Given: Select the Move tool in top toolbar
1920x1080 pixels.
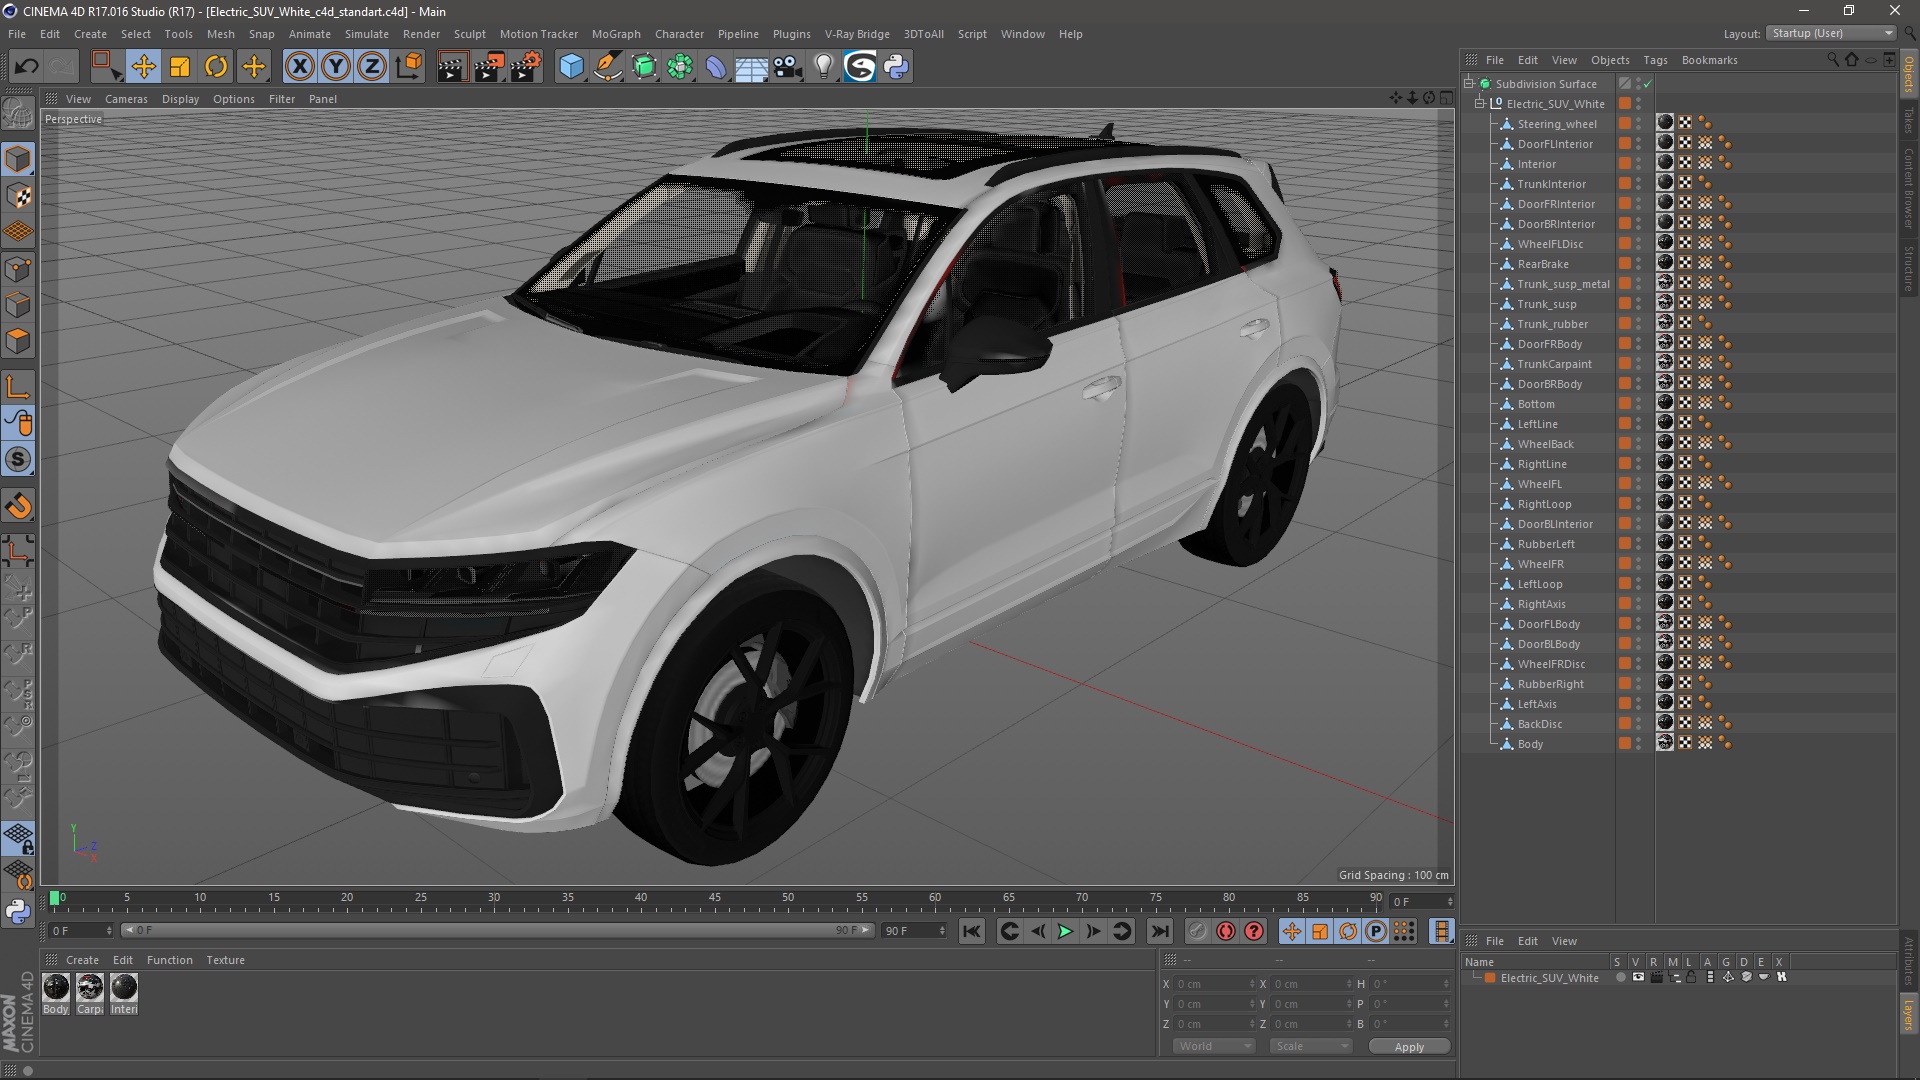Looking at the screenshot, I should pos(143,67).
